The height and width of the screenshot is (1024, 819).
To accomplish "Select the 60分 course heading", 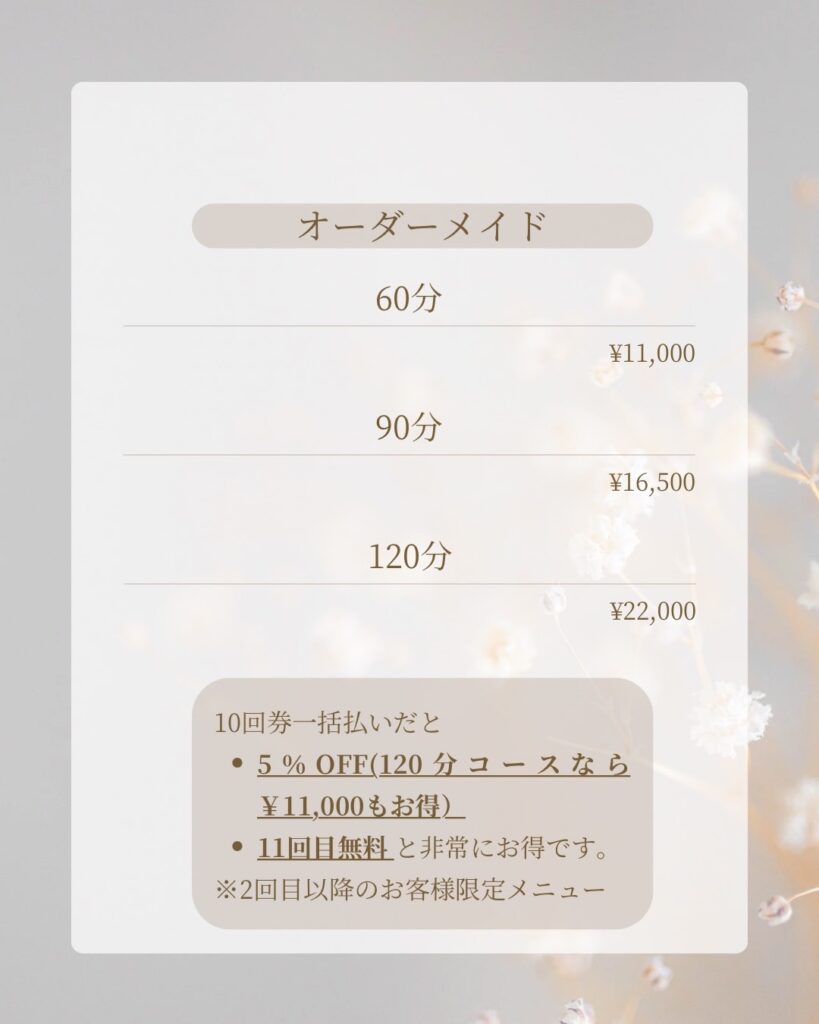I will click(408, 298).
